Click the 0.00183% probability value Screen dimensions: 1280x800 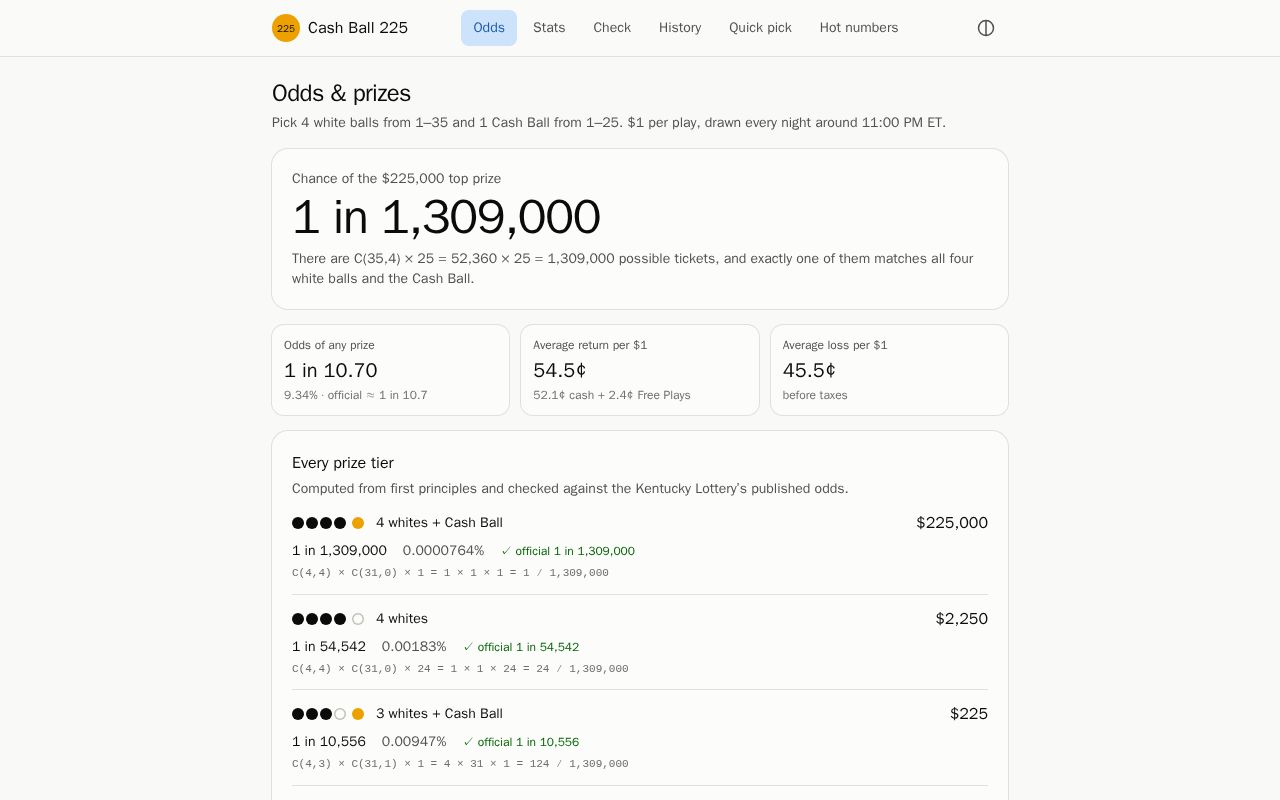[414, 647]
